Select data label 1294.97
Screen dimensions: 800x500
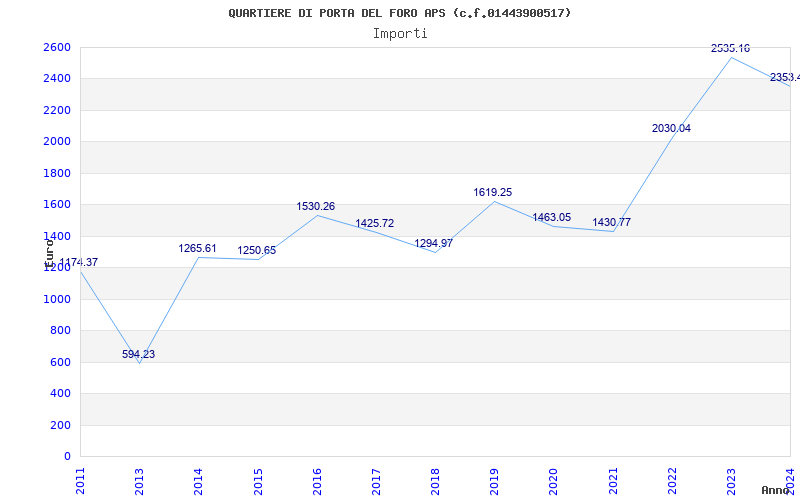pos(434,243)
